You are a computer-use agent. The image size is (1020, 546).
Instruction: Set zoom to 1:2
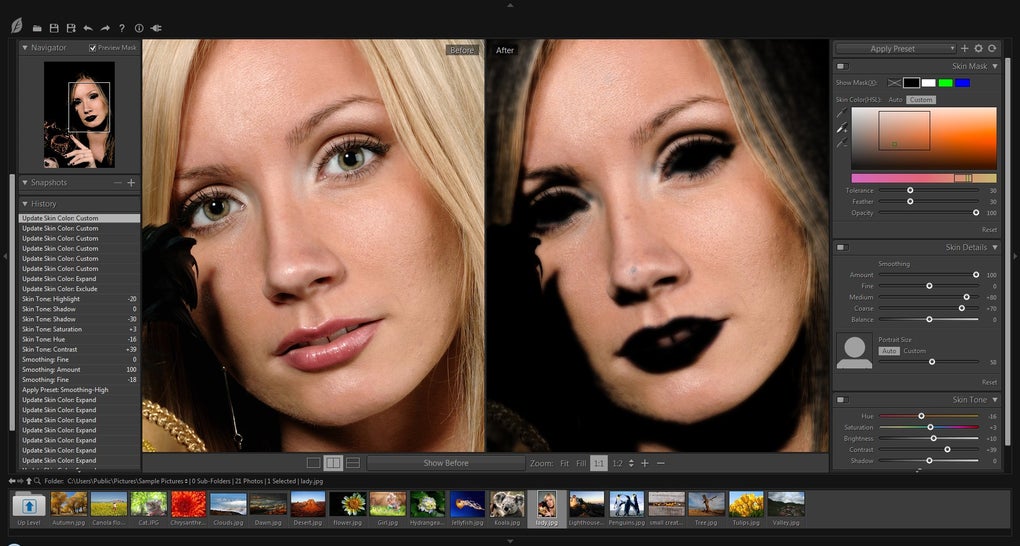pos(617,463)
